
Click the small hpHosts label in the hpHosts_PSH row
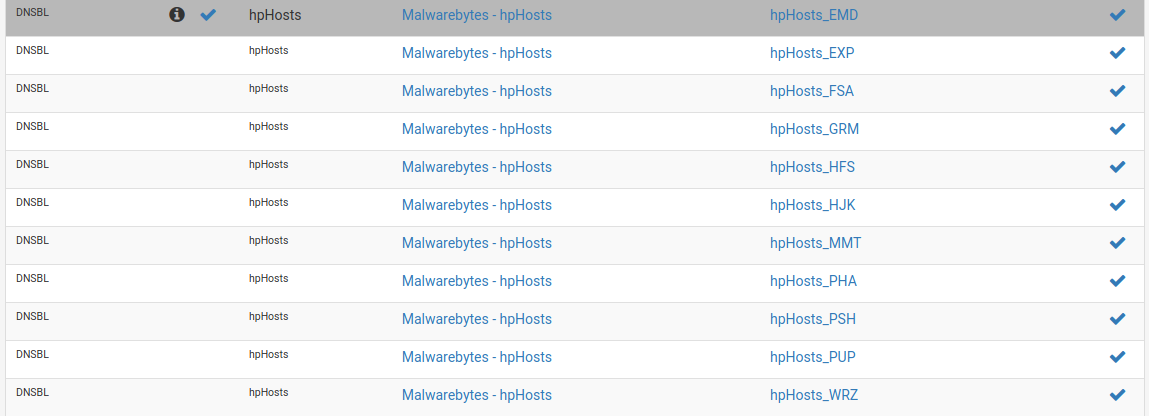pyautogui.click(x=268, y=316)
